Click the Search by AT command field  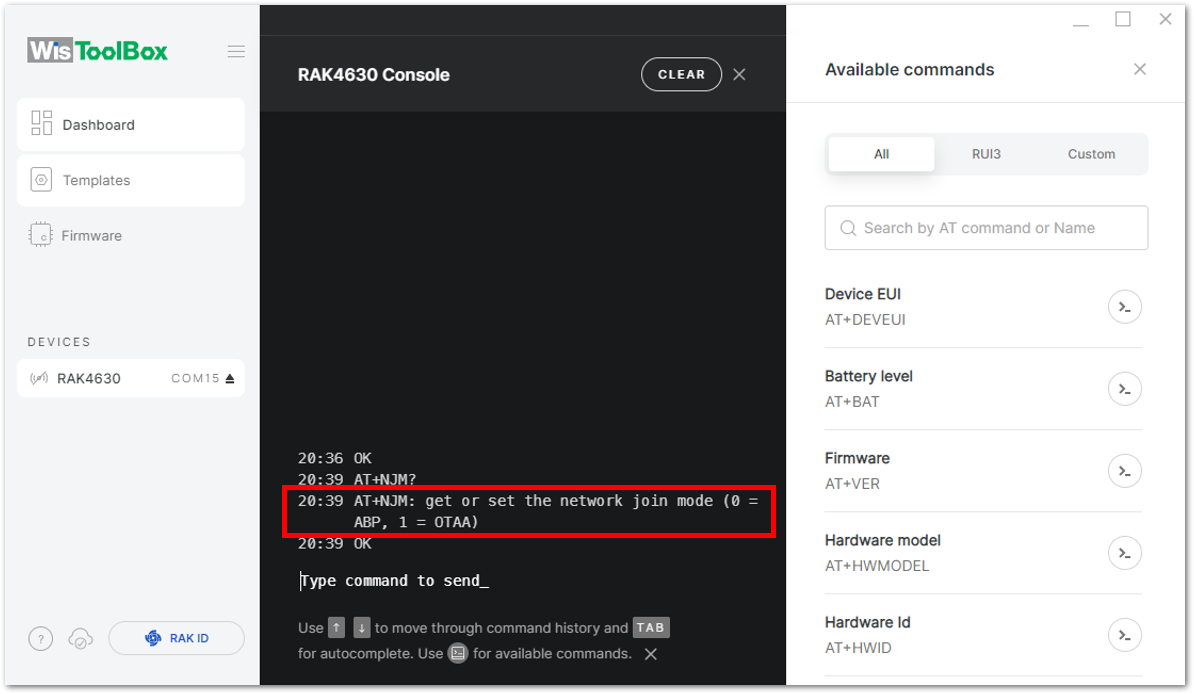[986, 228]
